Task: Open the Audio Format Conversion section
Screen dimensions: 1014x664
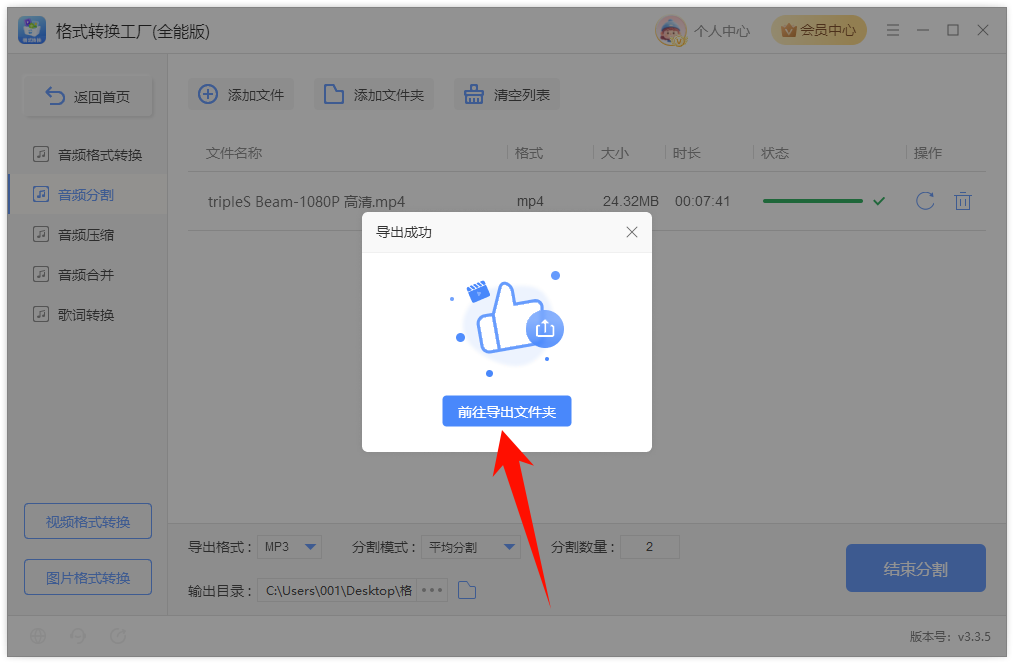Action: coord(87,155)
